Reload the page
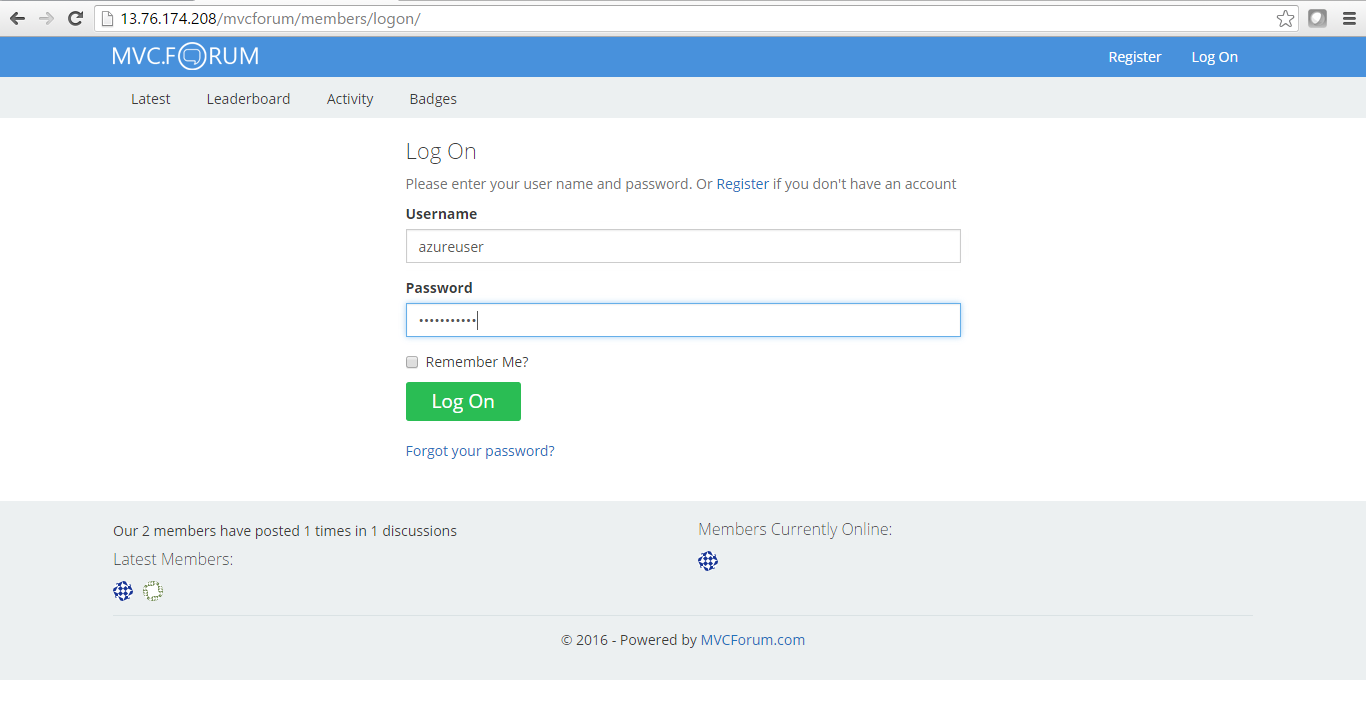The height and width of the screenshot is (701, 1366). (x=75, y=17)
